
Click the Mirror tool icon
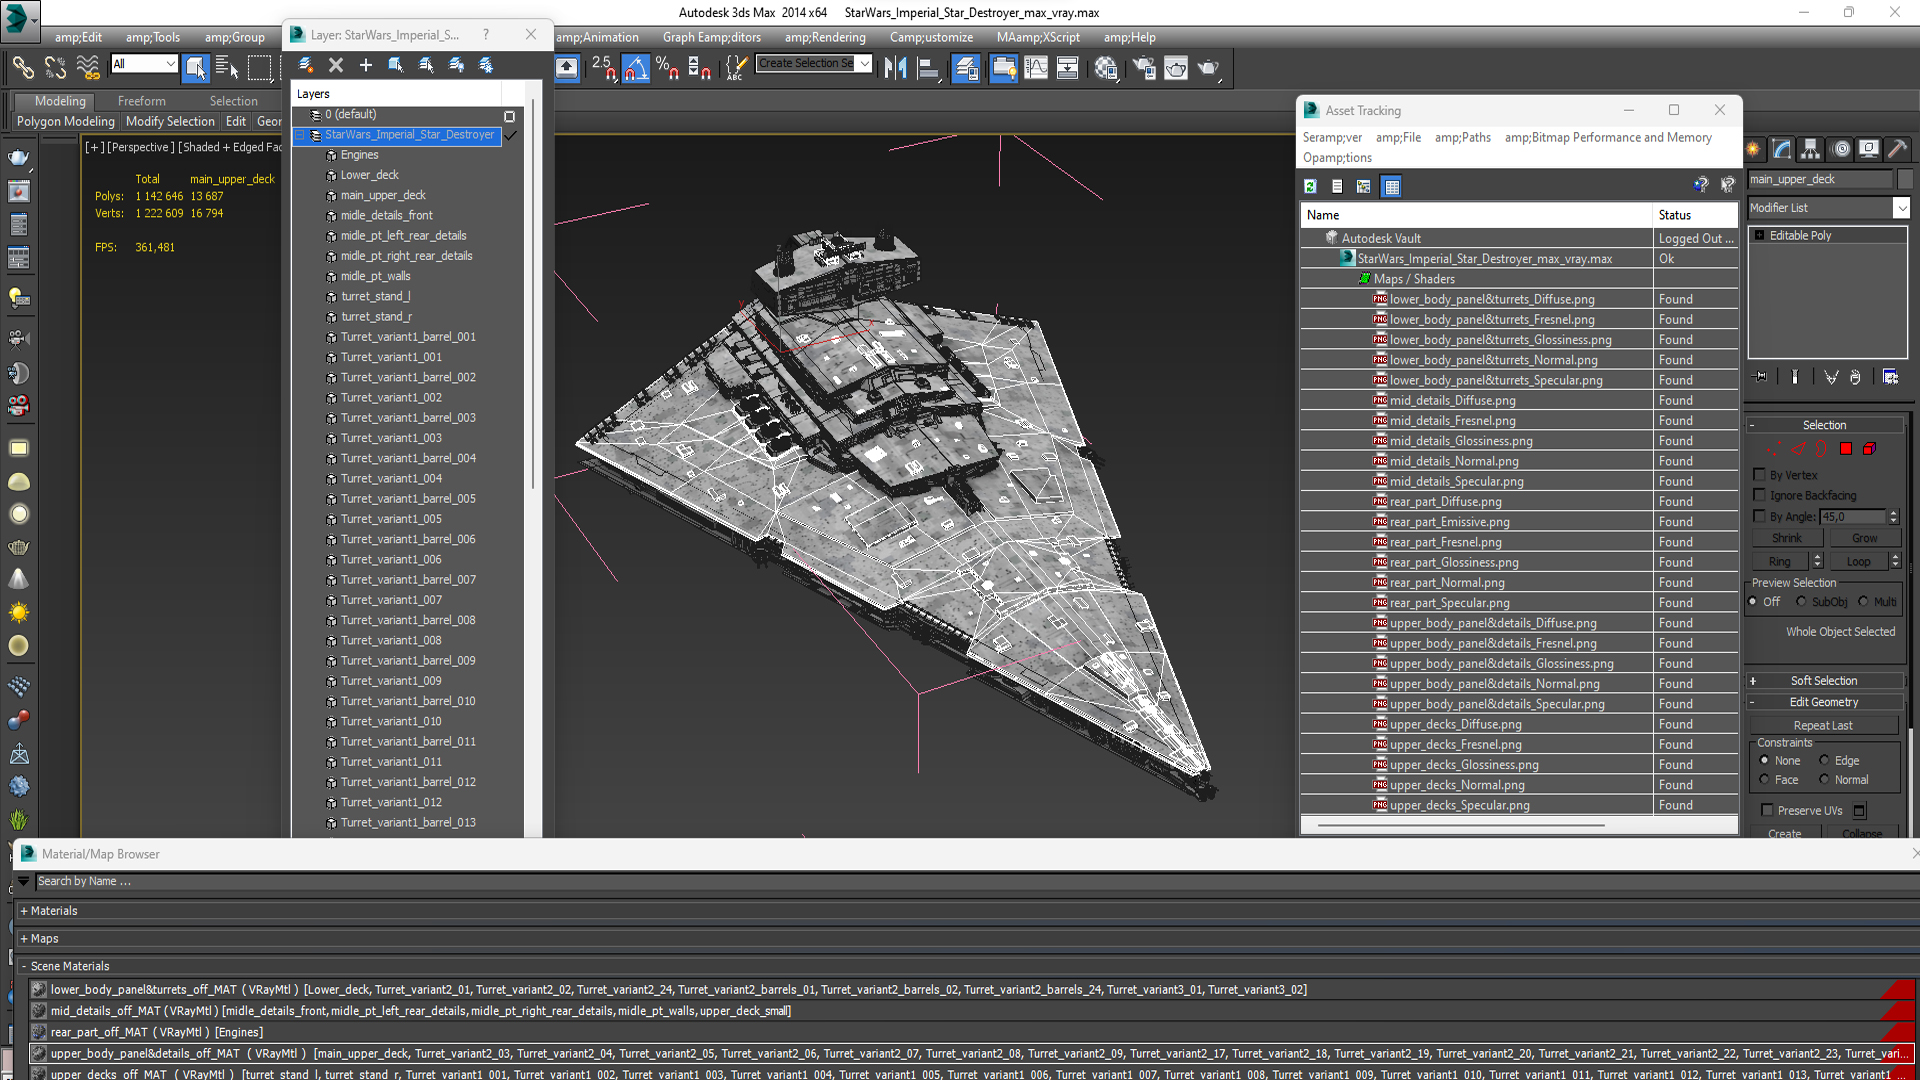click(895, 67)
